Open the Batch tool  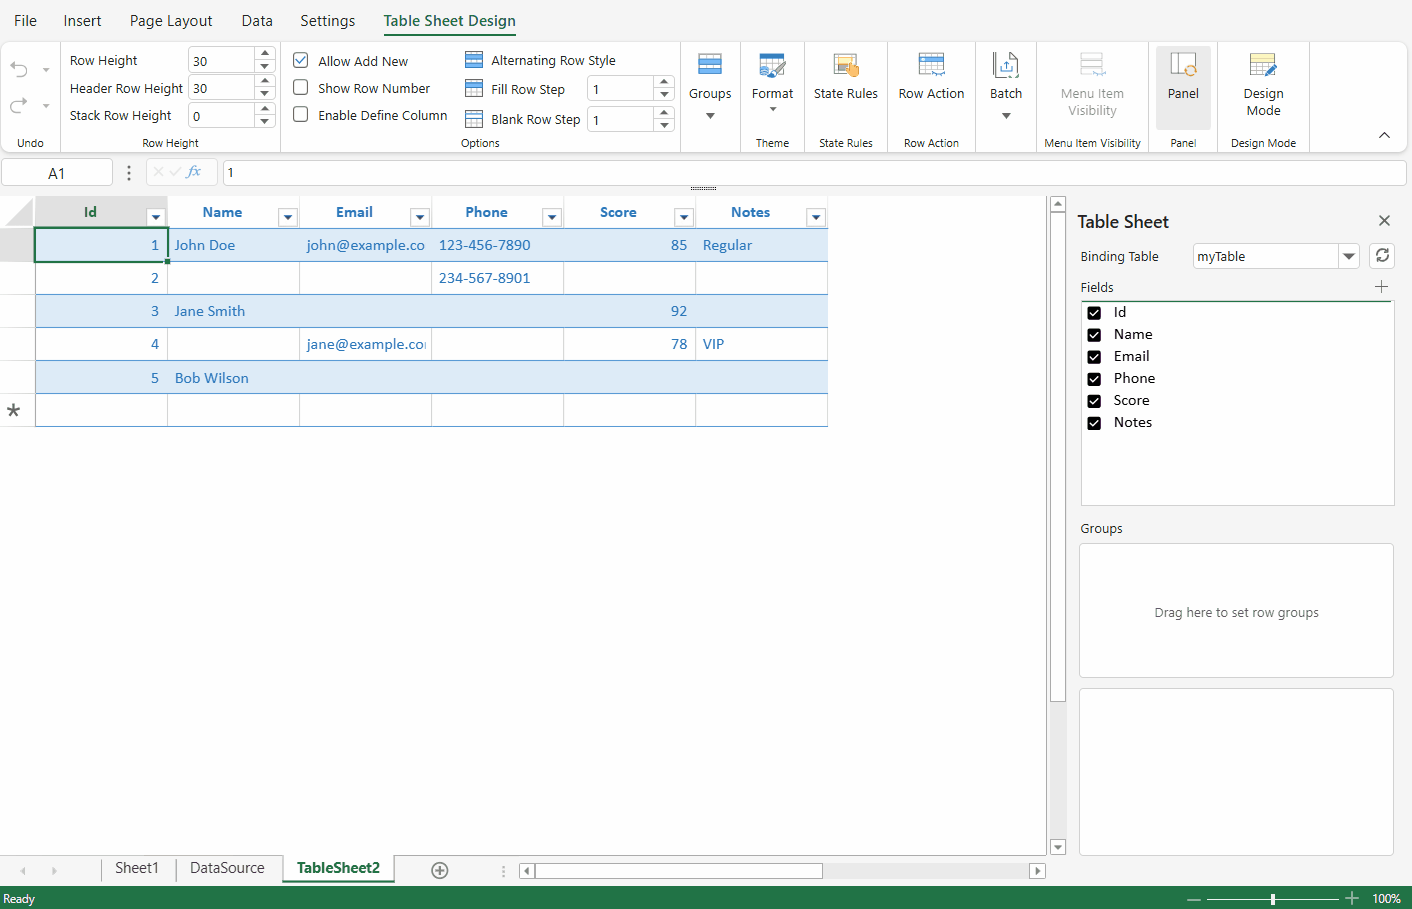coord(1006,87)
